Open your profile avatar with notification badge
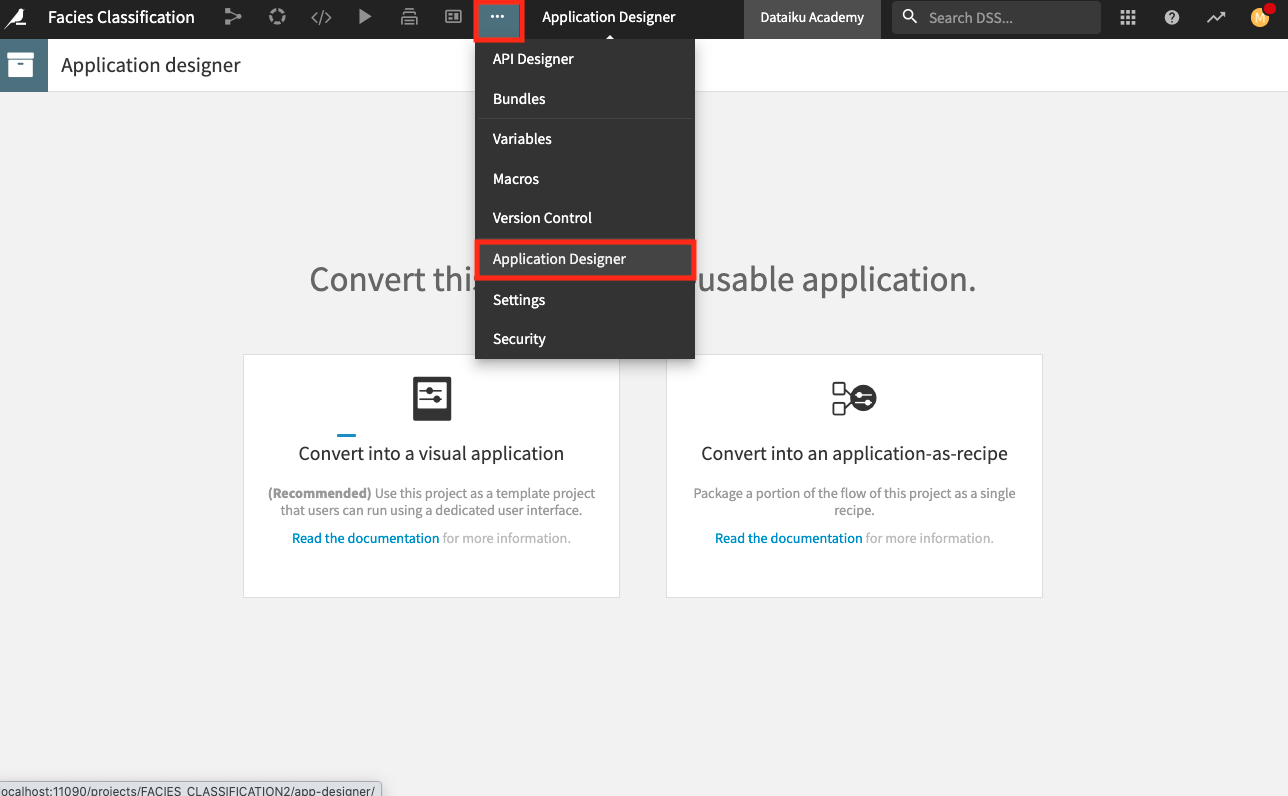This screenshot has width=1288, height=796. click(x=1258, y=17)
